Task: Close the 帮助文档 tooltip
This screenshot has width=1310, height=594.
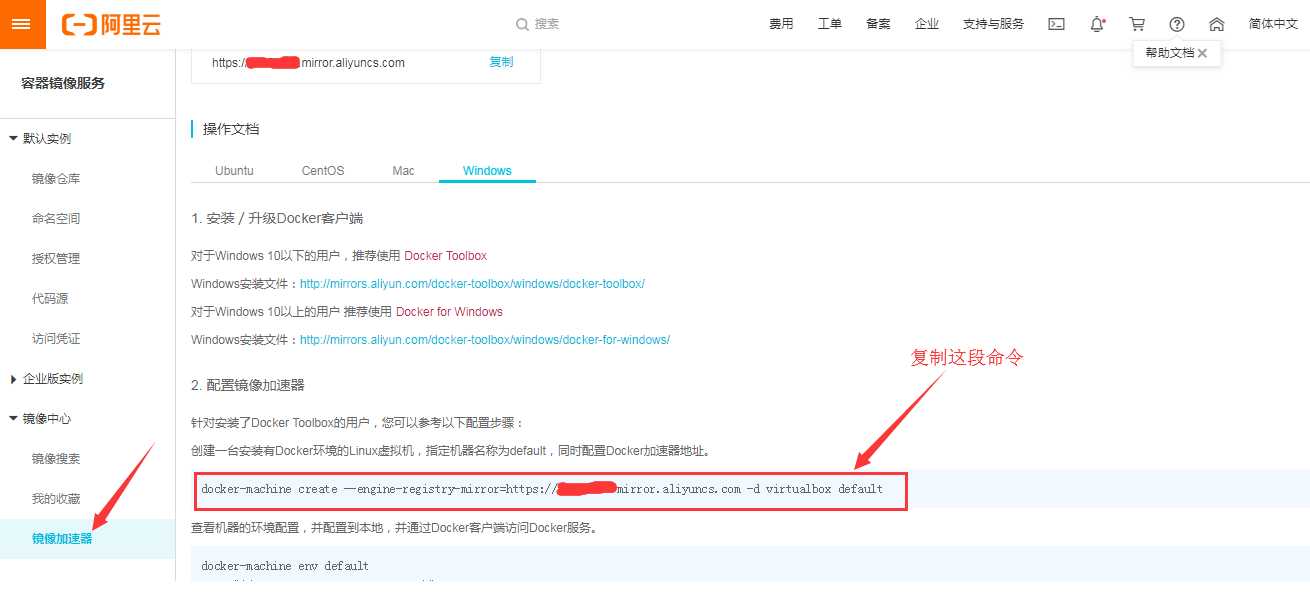Action: [x=1202, y=53]
